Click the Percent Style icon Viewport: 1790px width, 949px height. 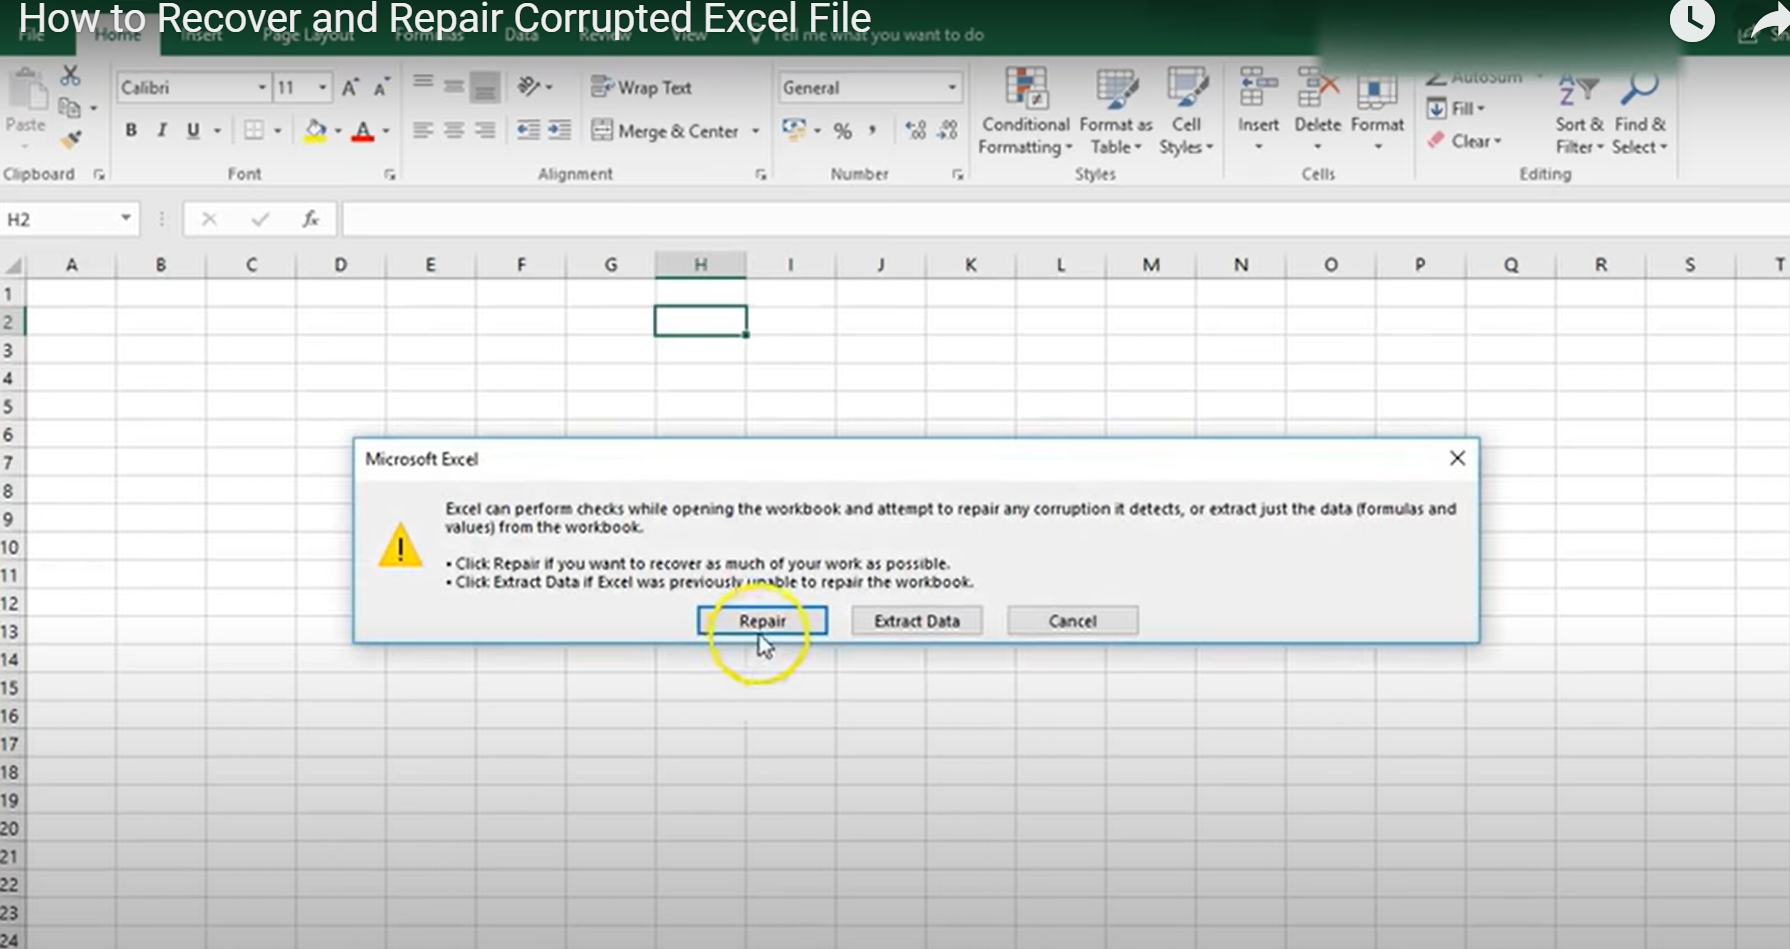pyautogui.click(x=843, y=131)
